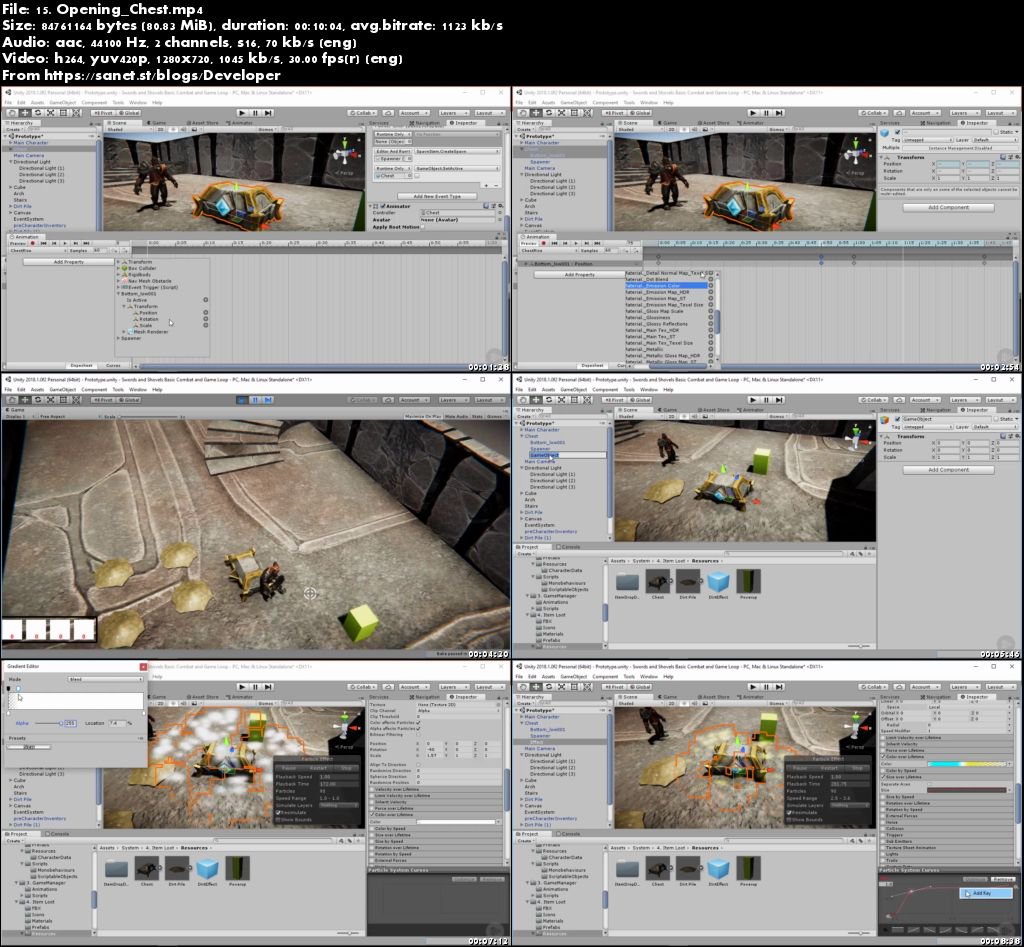Toggle 2D scene mode in the 00:05:46 frame
1024x947 pixels.
(x=671, y=416)
